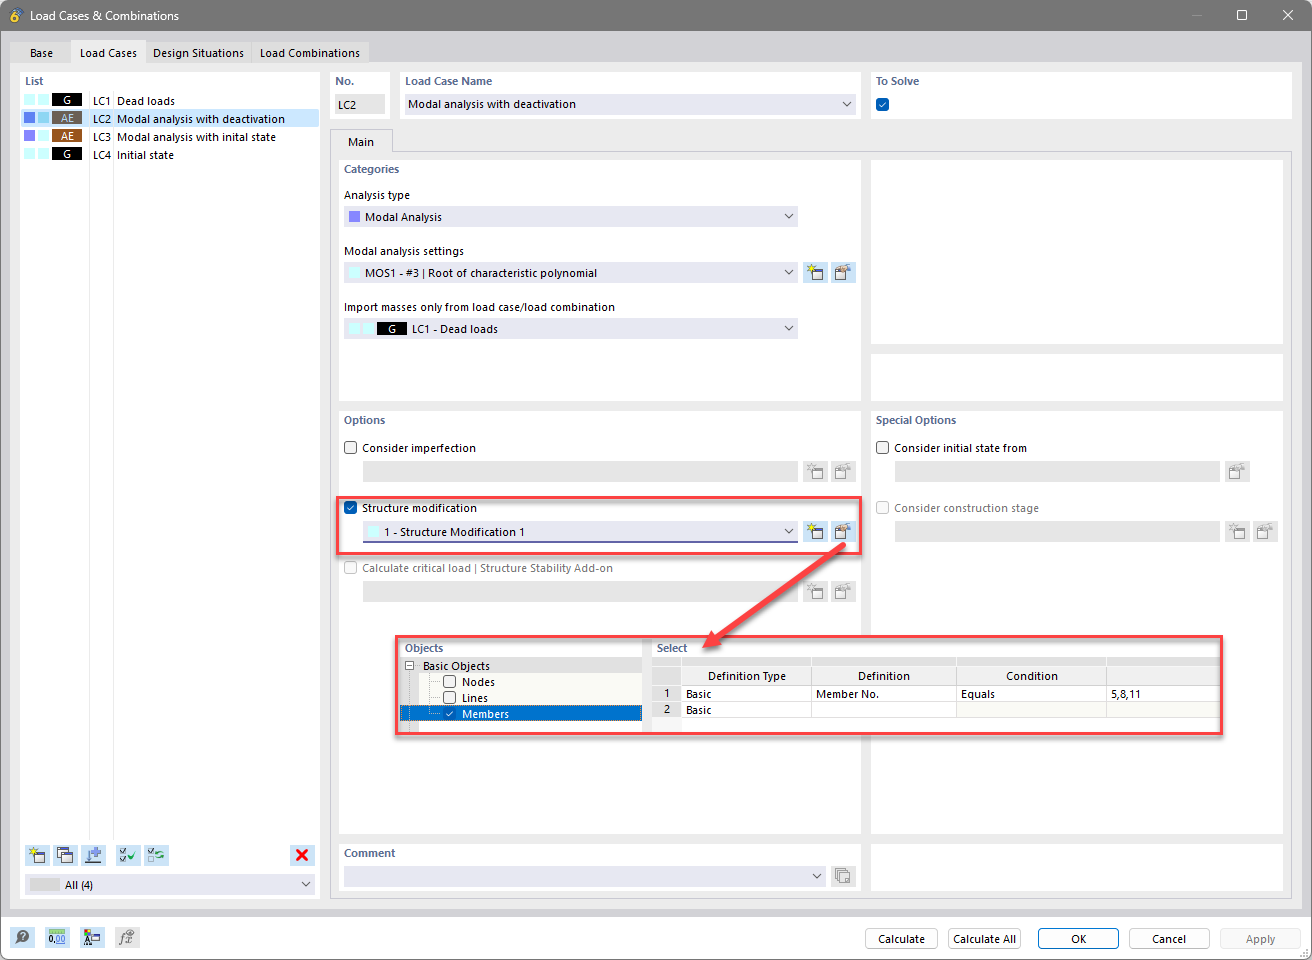Check the Nodes object type
The image size is (1312, 960).
point(449,681)
